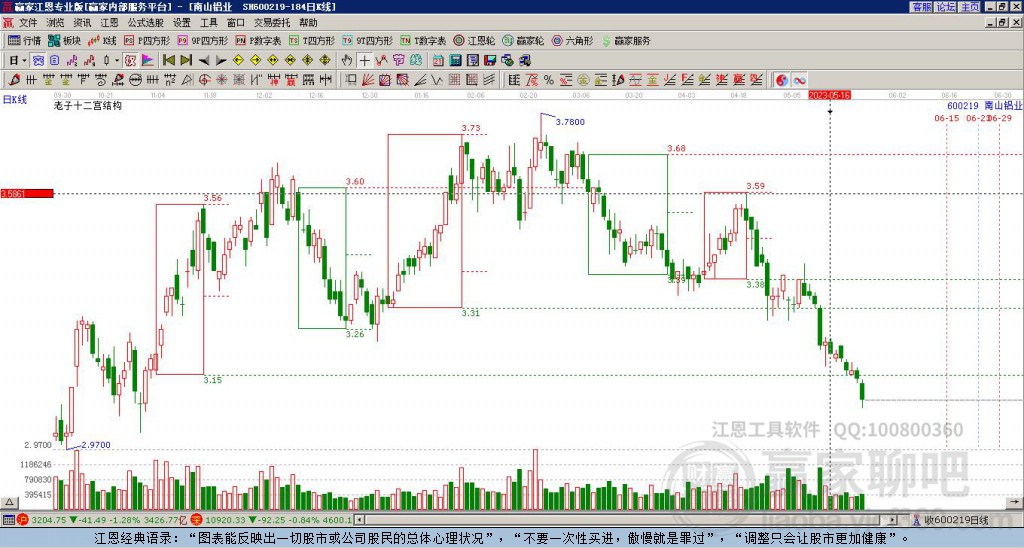Click the calendar date icon
1024x548 pixels.
click(x=438, y=60)
